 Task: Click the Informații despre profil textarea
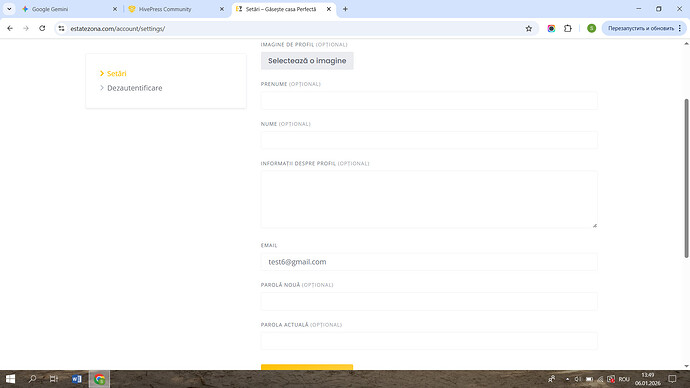tap(429, 199)
